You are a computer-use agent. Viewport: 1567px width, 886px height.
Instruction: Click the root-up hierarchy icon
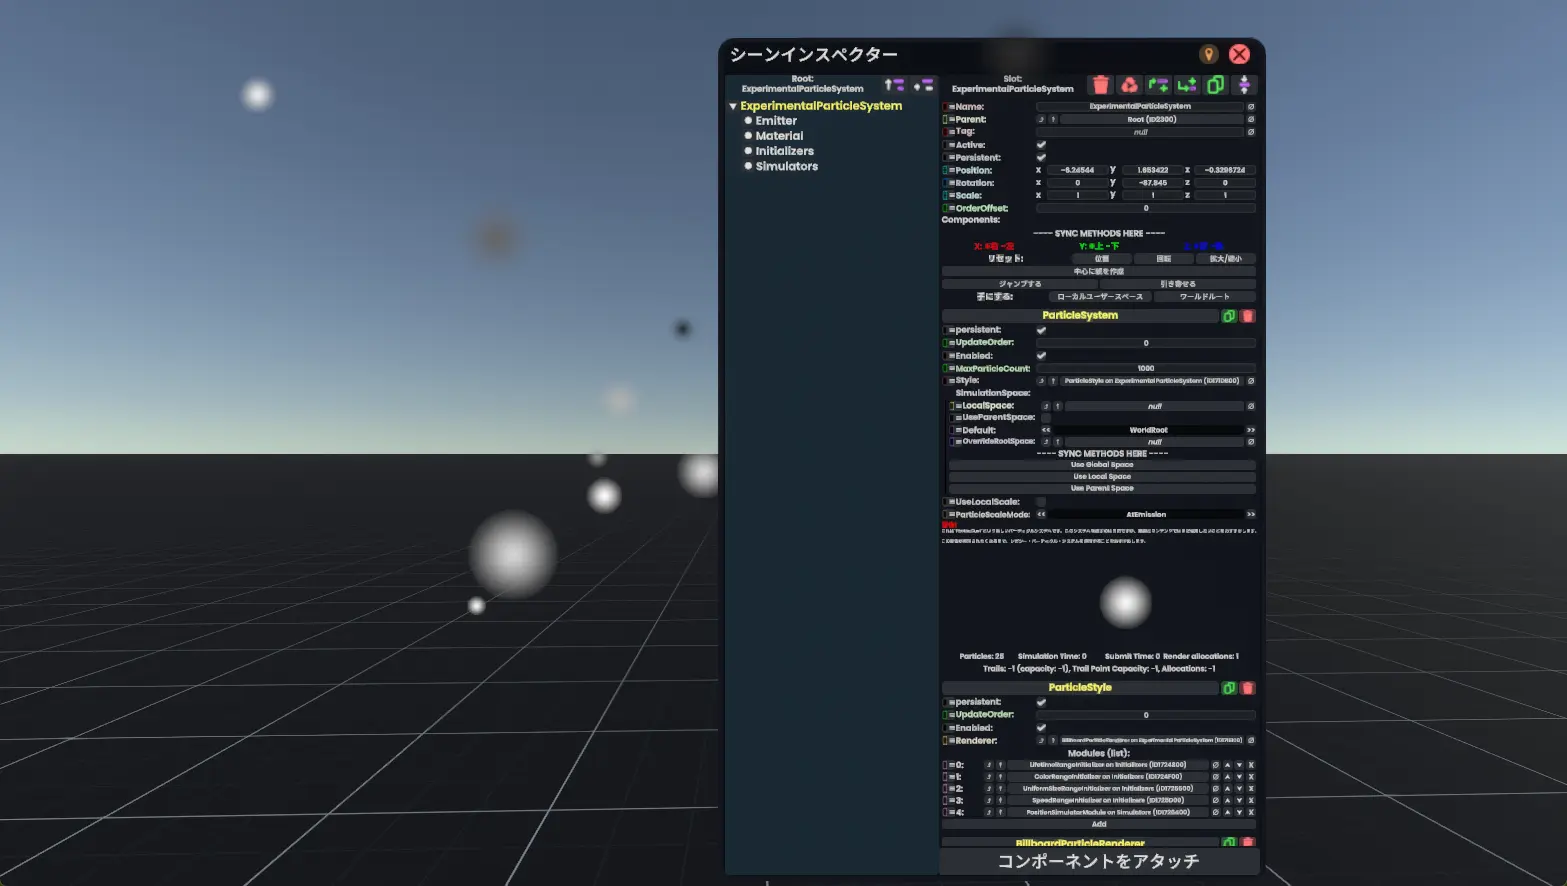coord(894,85)
